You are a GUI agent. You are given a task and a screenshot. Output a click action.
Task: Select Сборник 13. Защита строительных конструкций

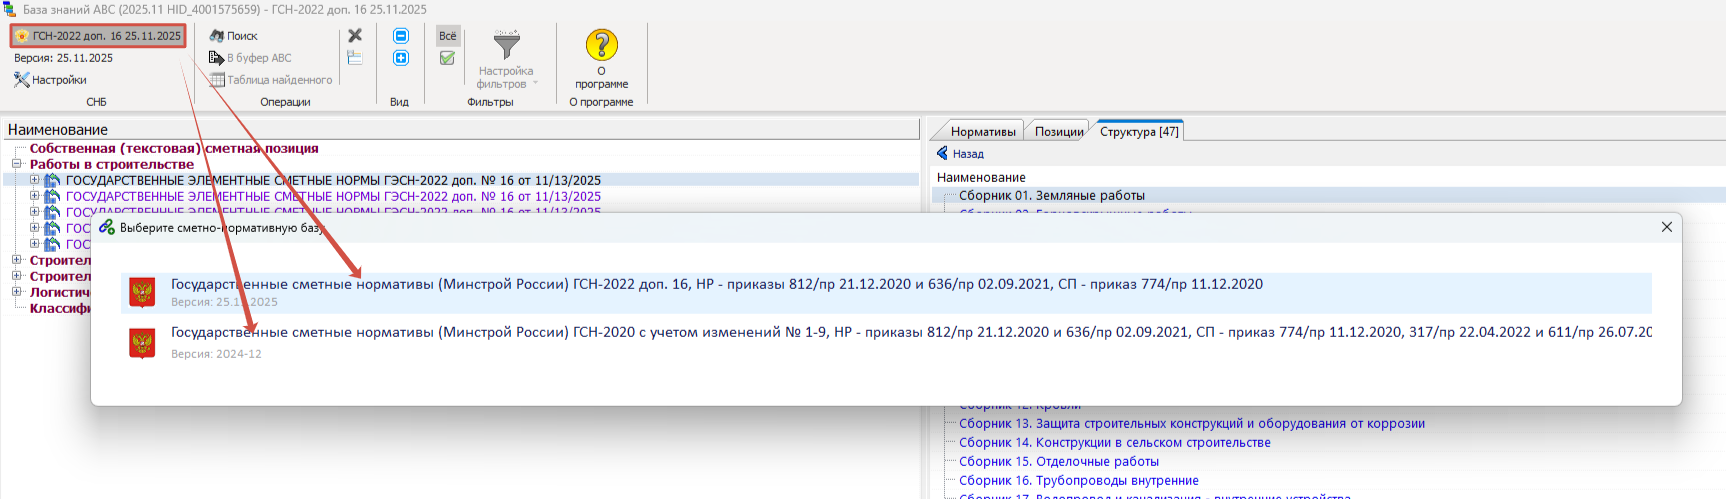(1192, 424)
